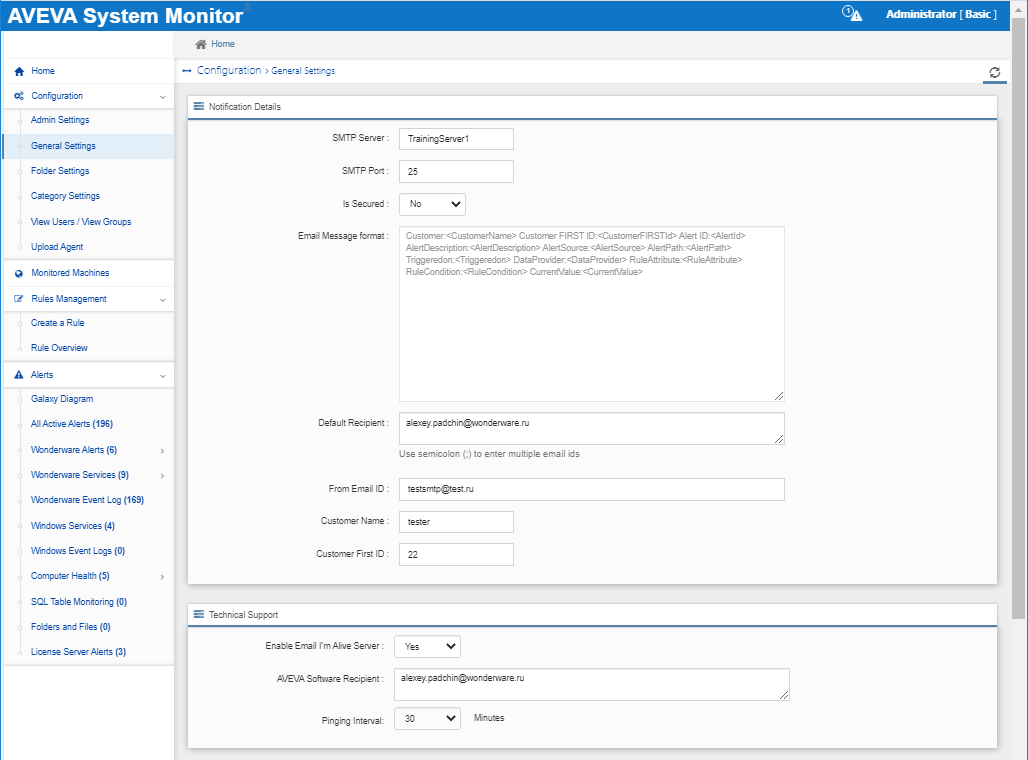Screen dimensions: 1028x760
Task: Click the SMTP Server input field
Action: pyautogui.click(x=456, y=139)
